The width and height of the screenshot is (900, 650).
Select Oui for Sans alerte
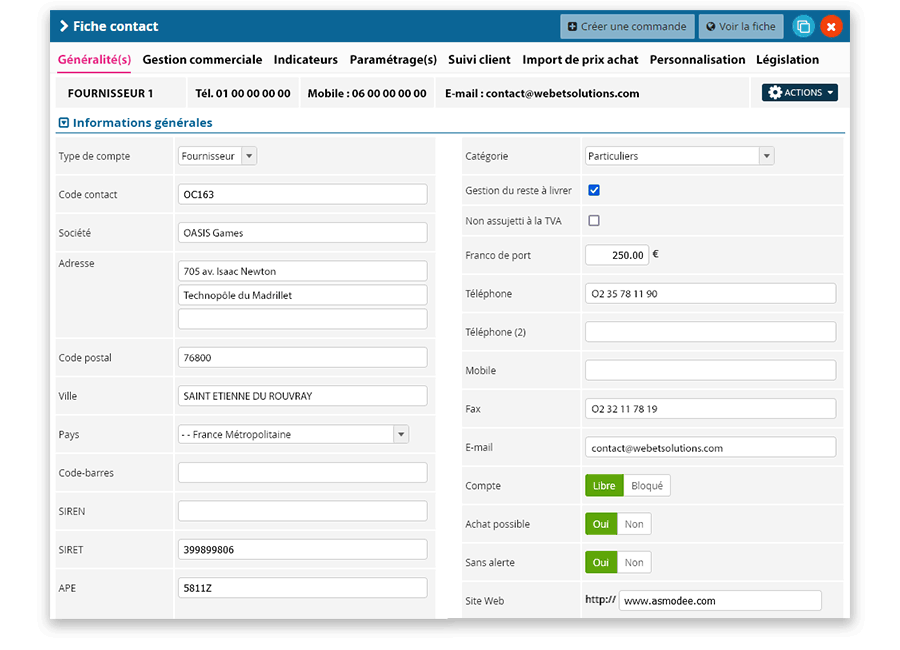click(601, 563)
